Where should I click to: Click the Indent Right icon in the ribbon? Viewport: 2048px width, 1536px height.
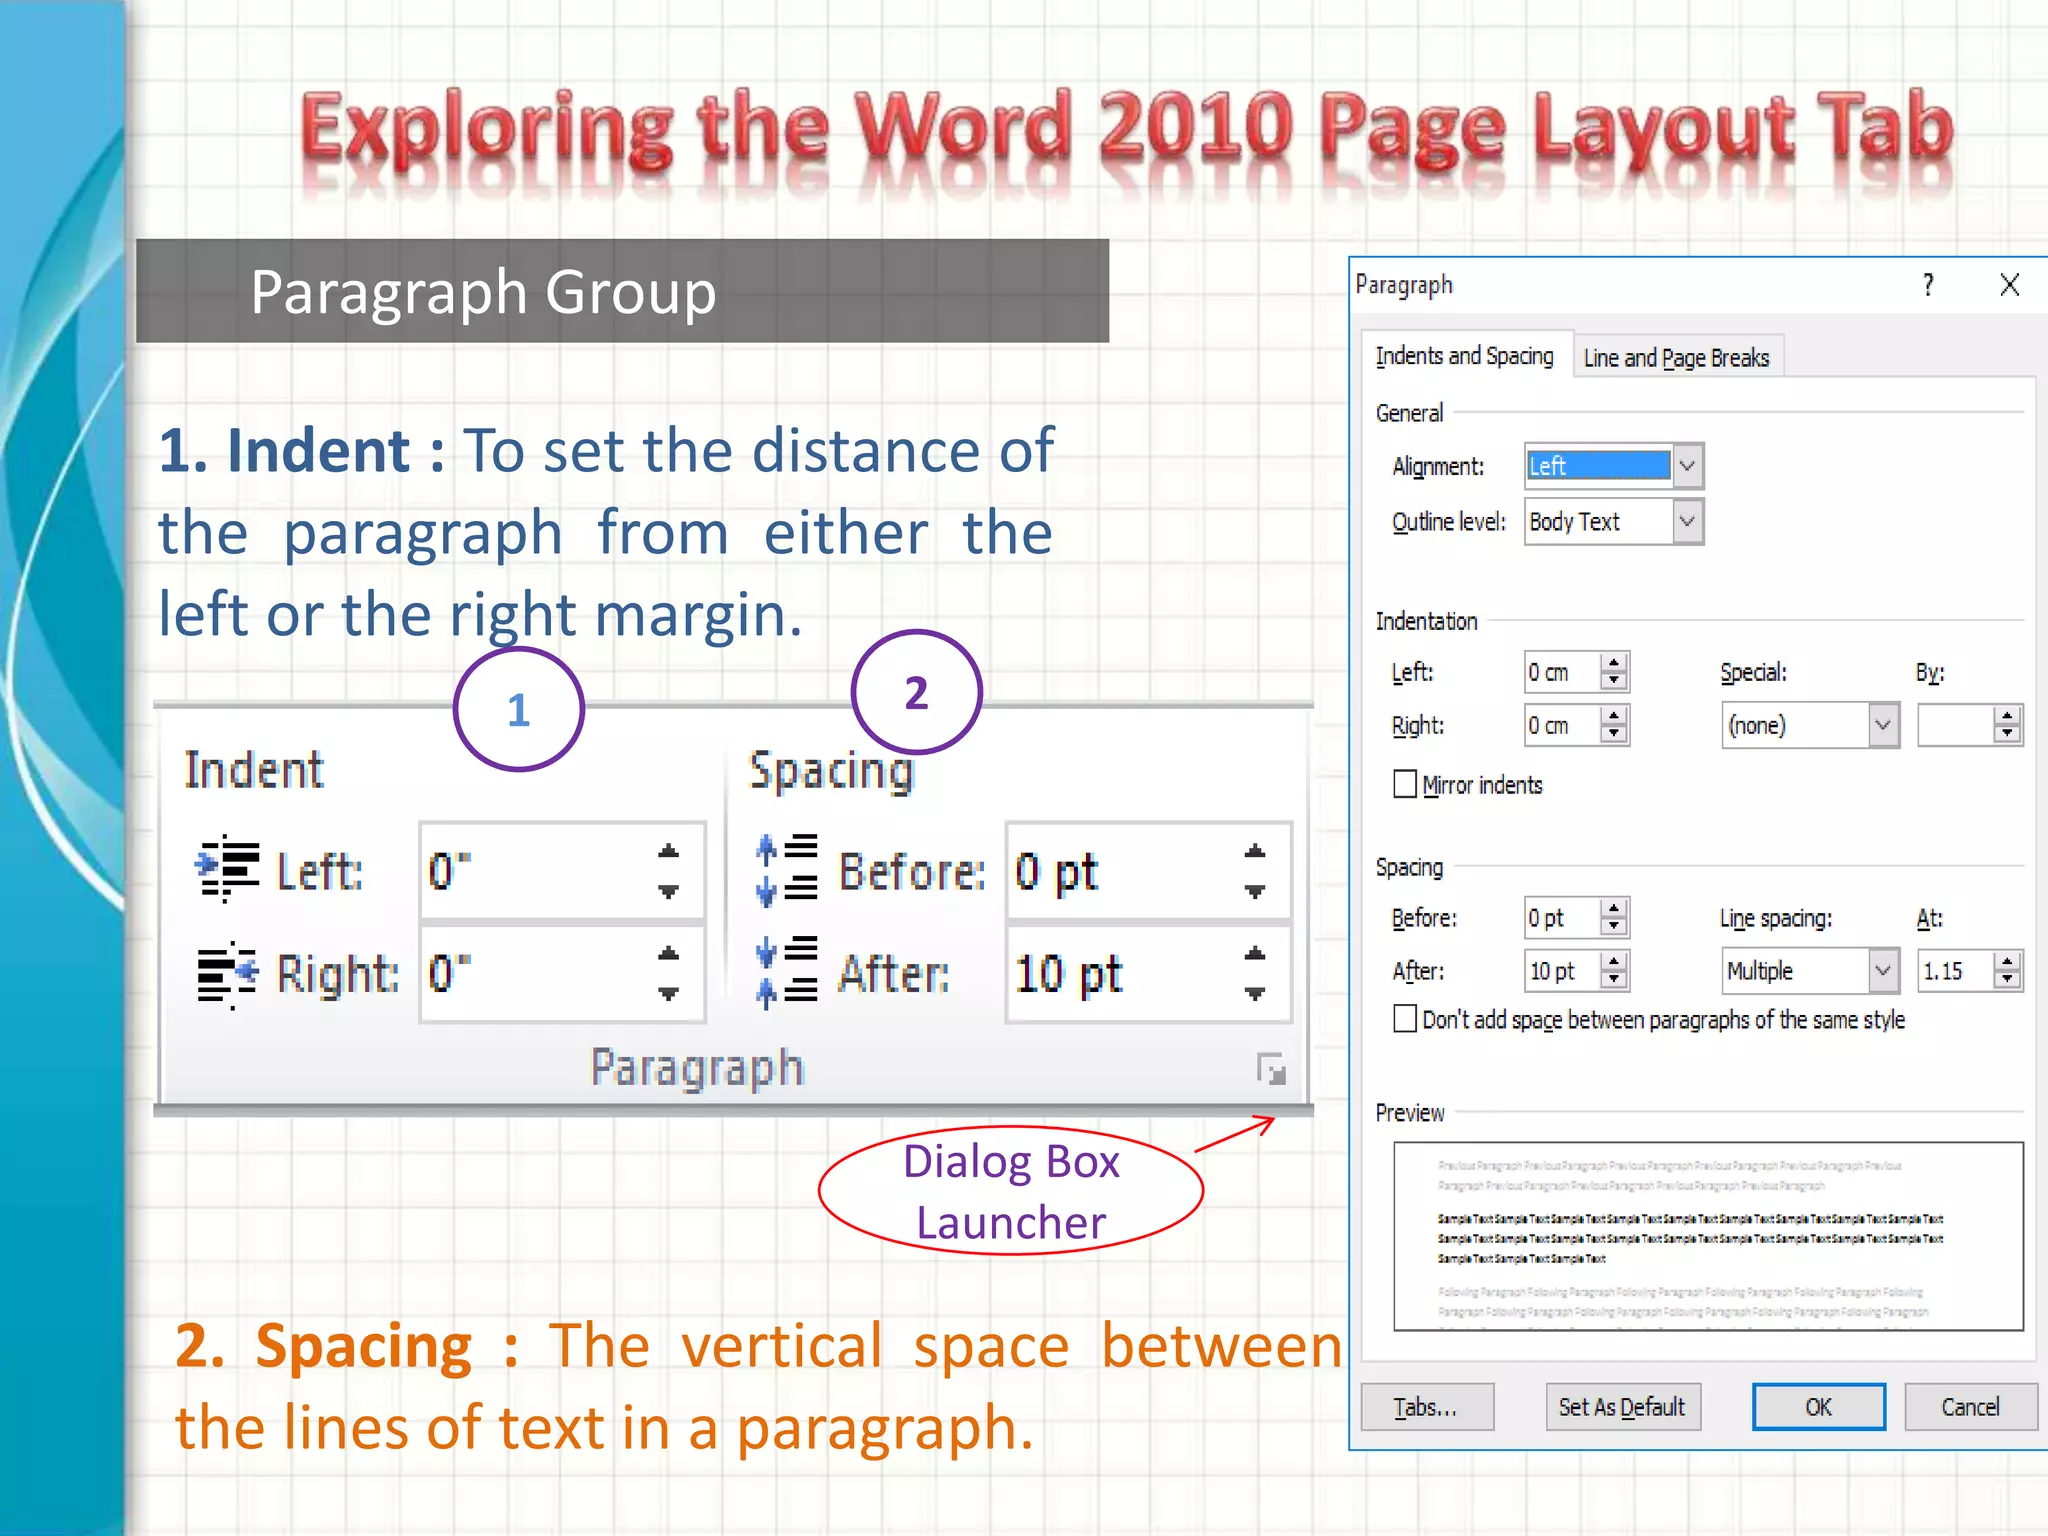click(x=228, y=974)
